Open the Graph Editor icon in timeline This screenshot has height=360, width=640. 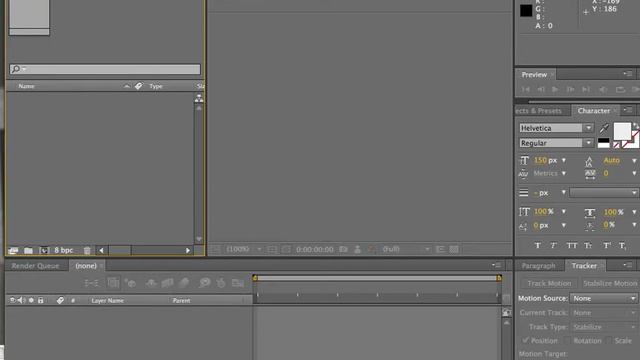pos(238,282)
